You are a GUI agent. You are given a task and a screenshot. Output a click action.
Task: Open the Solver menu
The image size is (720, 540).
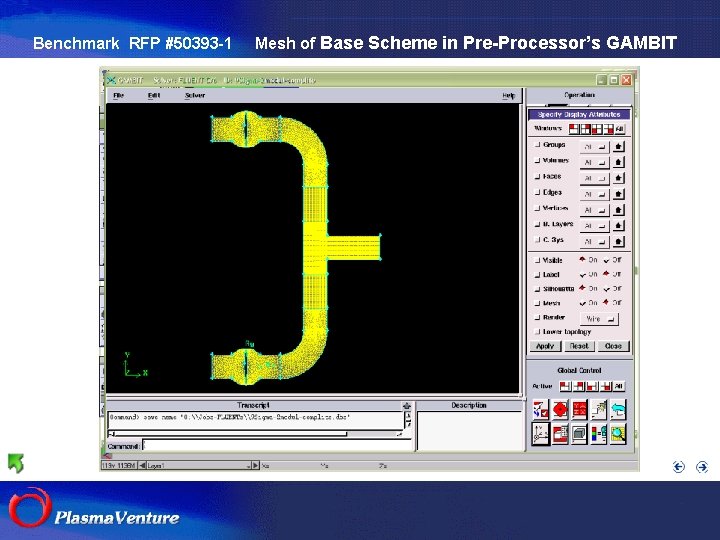tap(195, 96)
